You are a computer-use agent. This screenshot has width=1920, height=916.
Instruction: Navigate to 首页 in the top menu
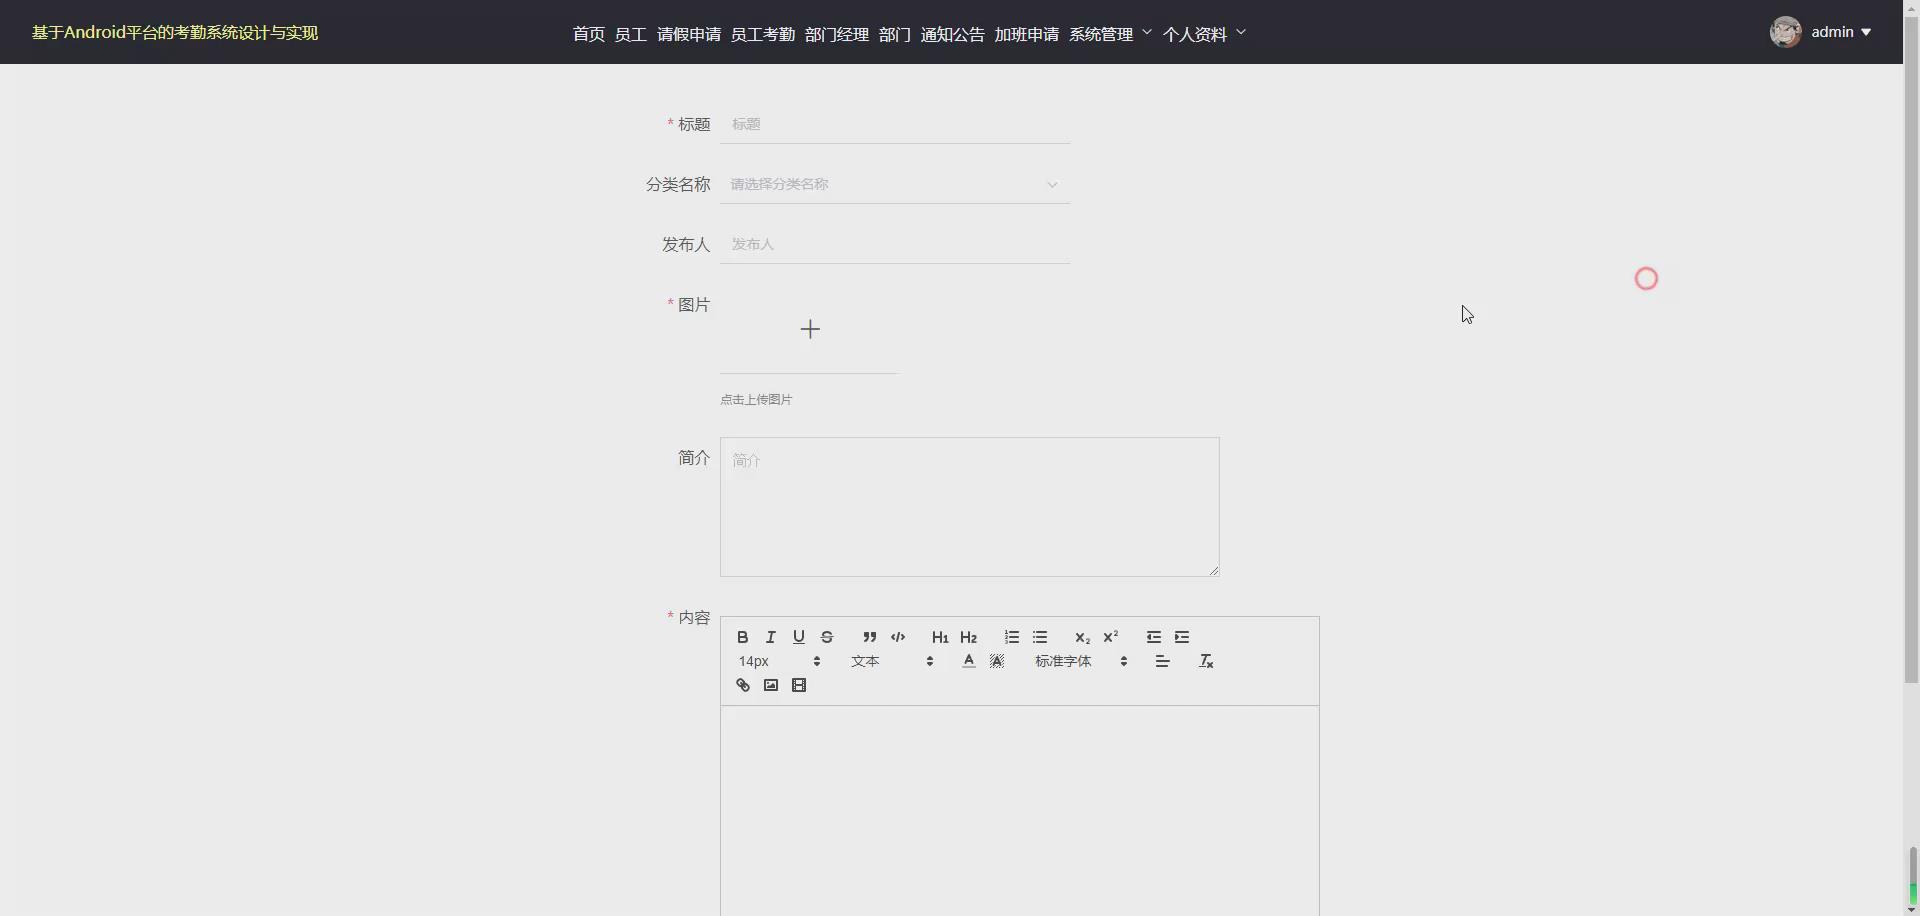pyautogui.click(x=587, y=33)
